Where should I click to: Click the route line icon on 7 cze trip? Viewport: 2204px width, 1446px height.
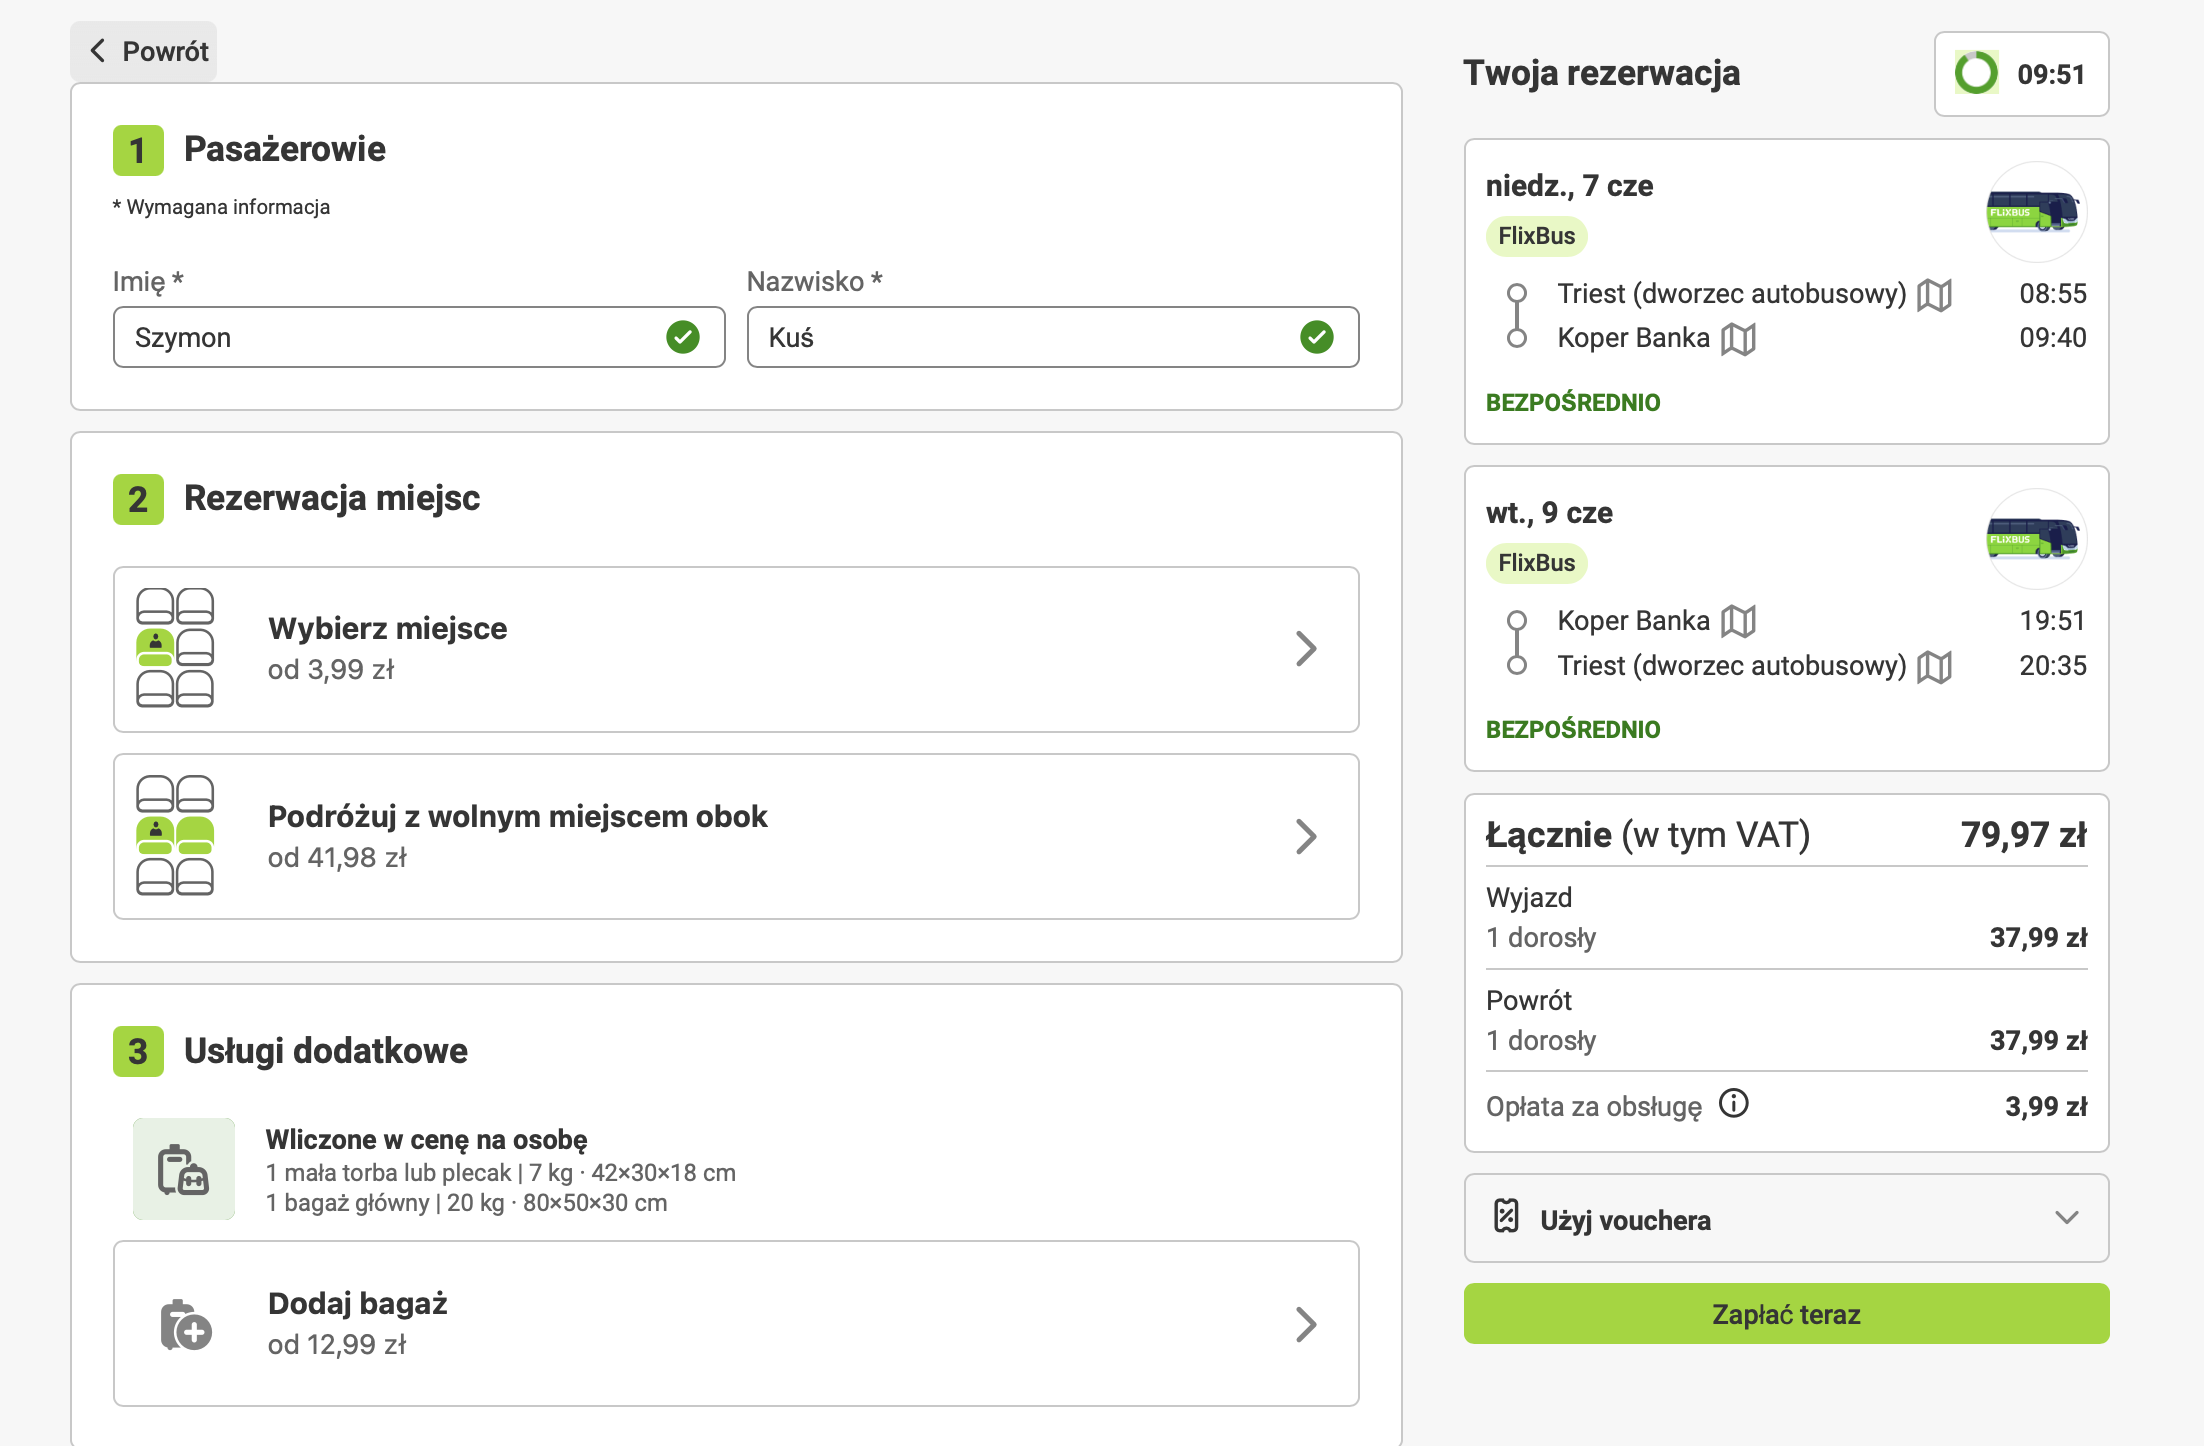1517,316
